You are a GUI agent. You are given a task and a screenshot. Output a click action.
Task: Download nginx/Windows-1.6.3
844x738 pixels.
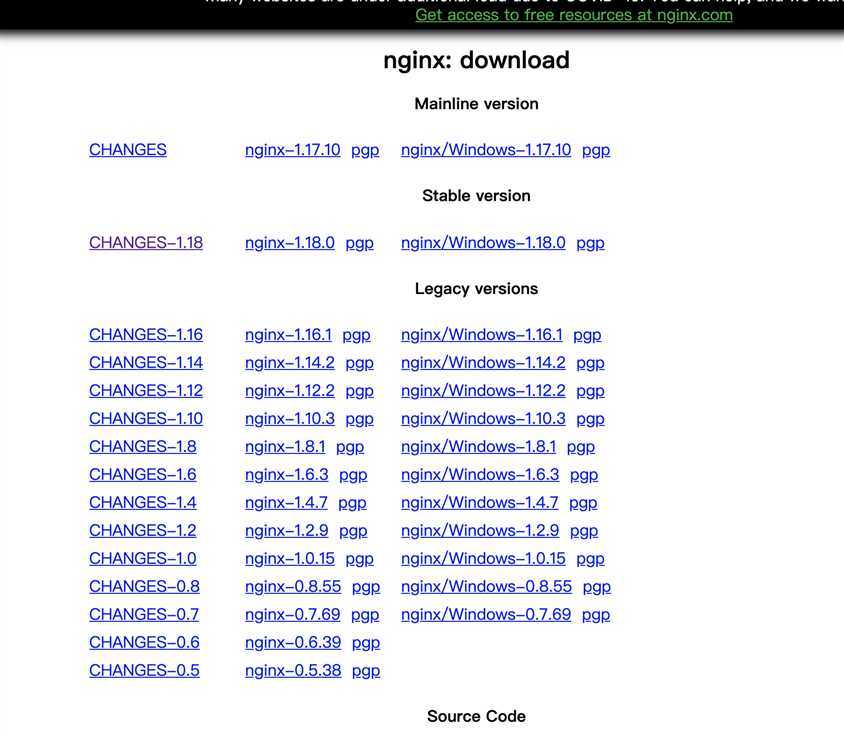480,475
